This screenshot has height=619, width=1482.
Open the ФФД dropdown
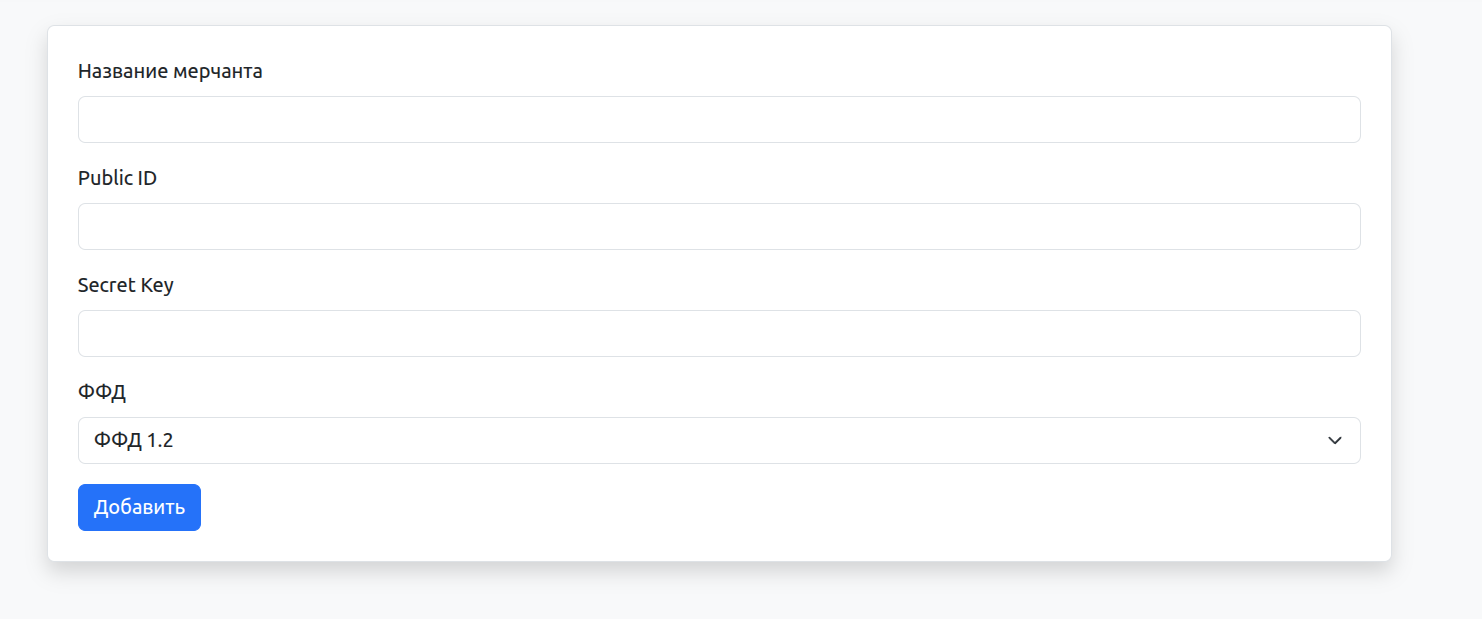(718, 441)
